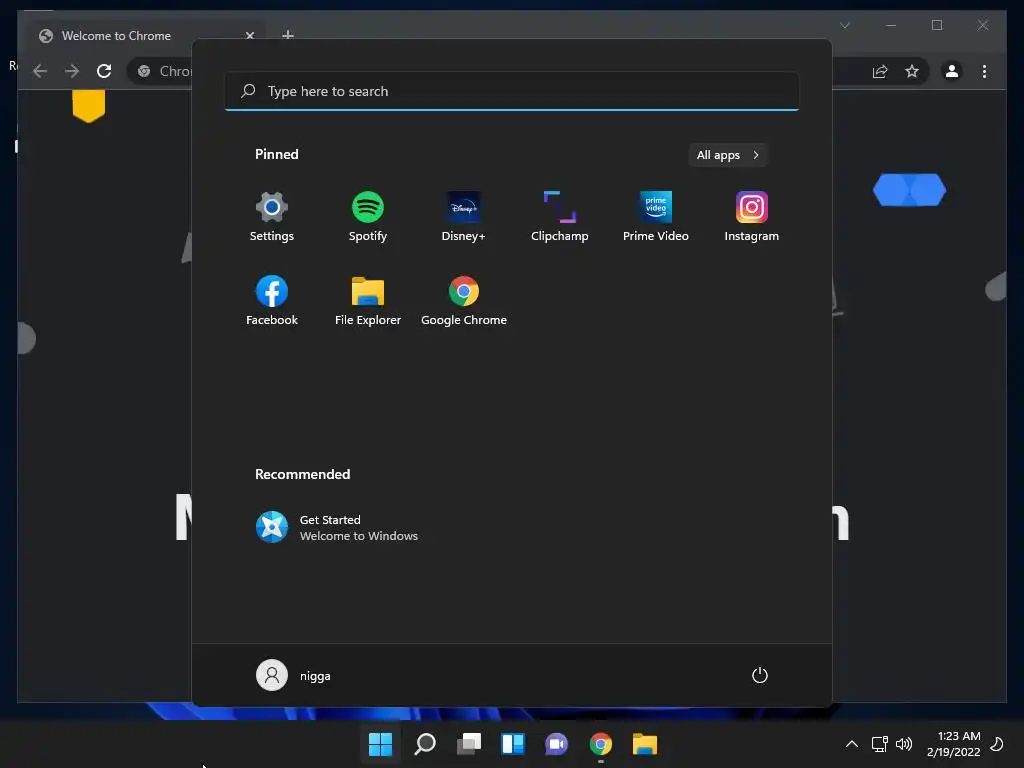
Task: Click the Windows Start button on taskbar
Action: (x=380, y=744)
